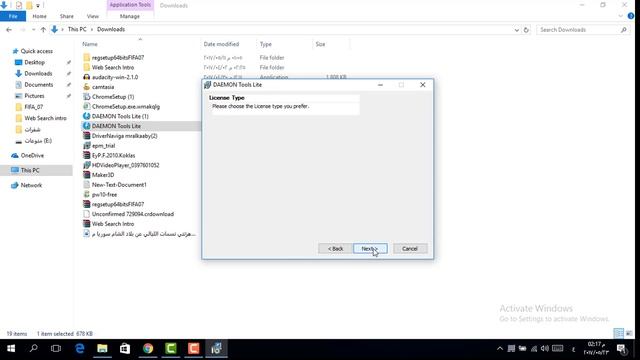Sort by Date modified column header
640x360 pixels.
click(221, 44)
